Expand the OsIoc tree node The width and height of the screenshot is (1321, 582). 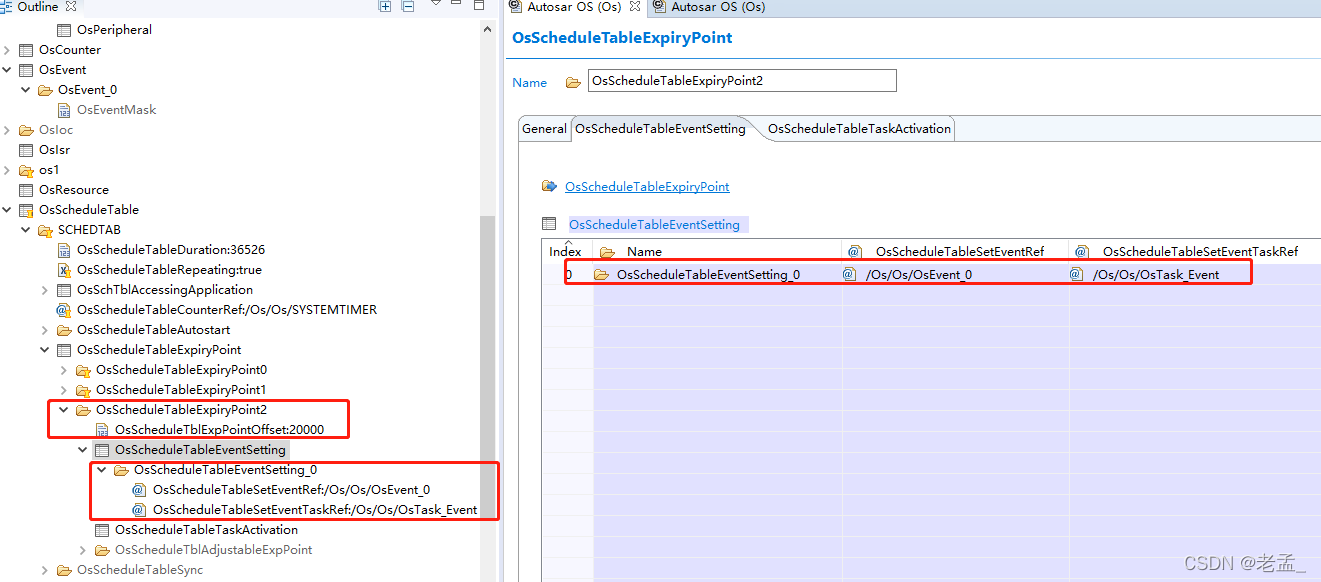8,130
